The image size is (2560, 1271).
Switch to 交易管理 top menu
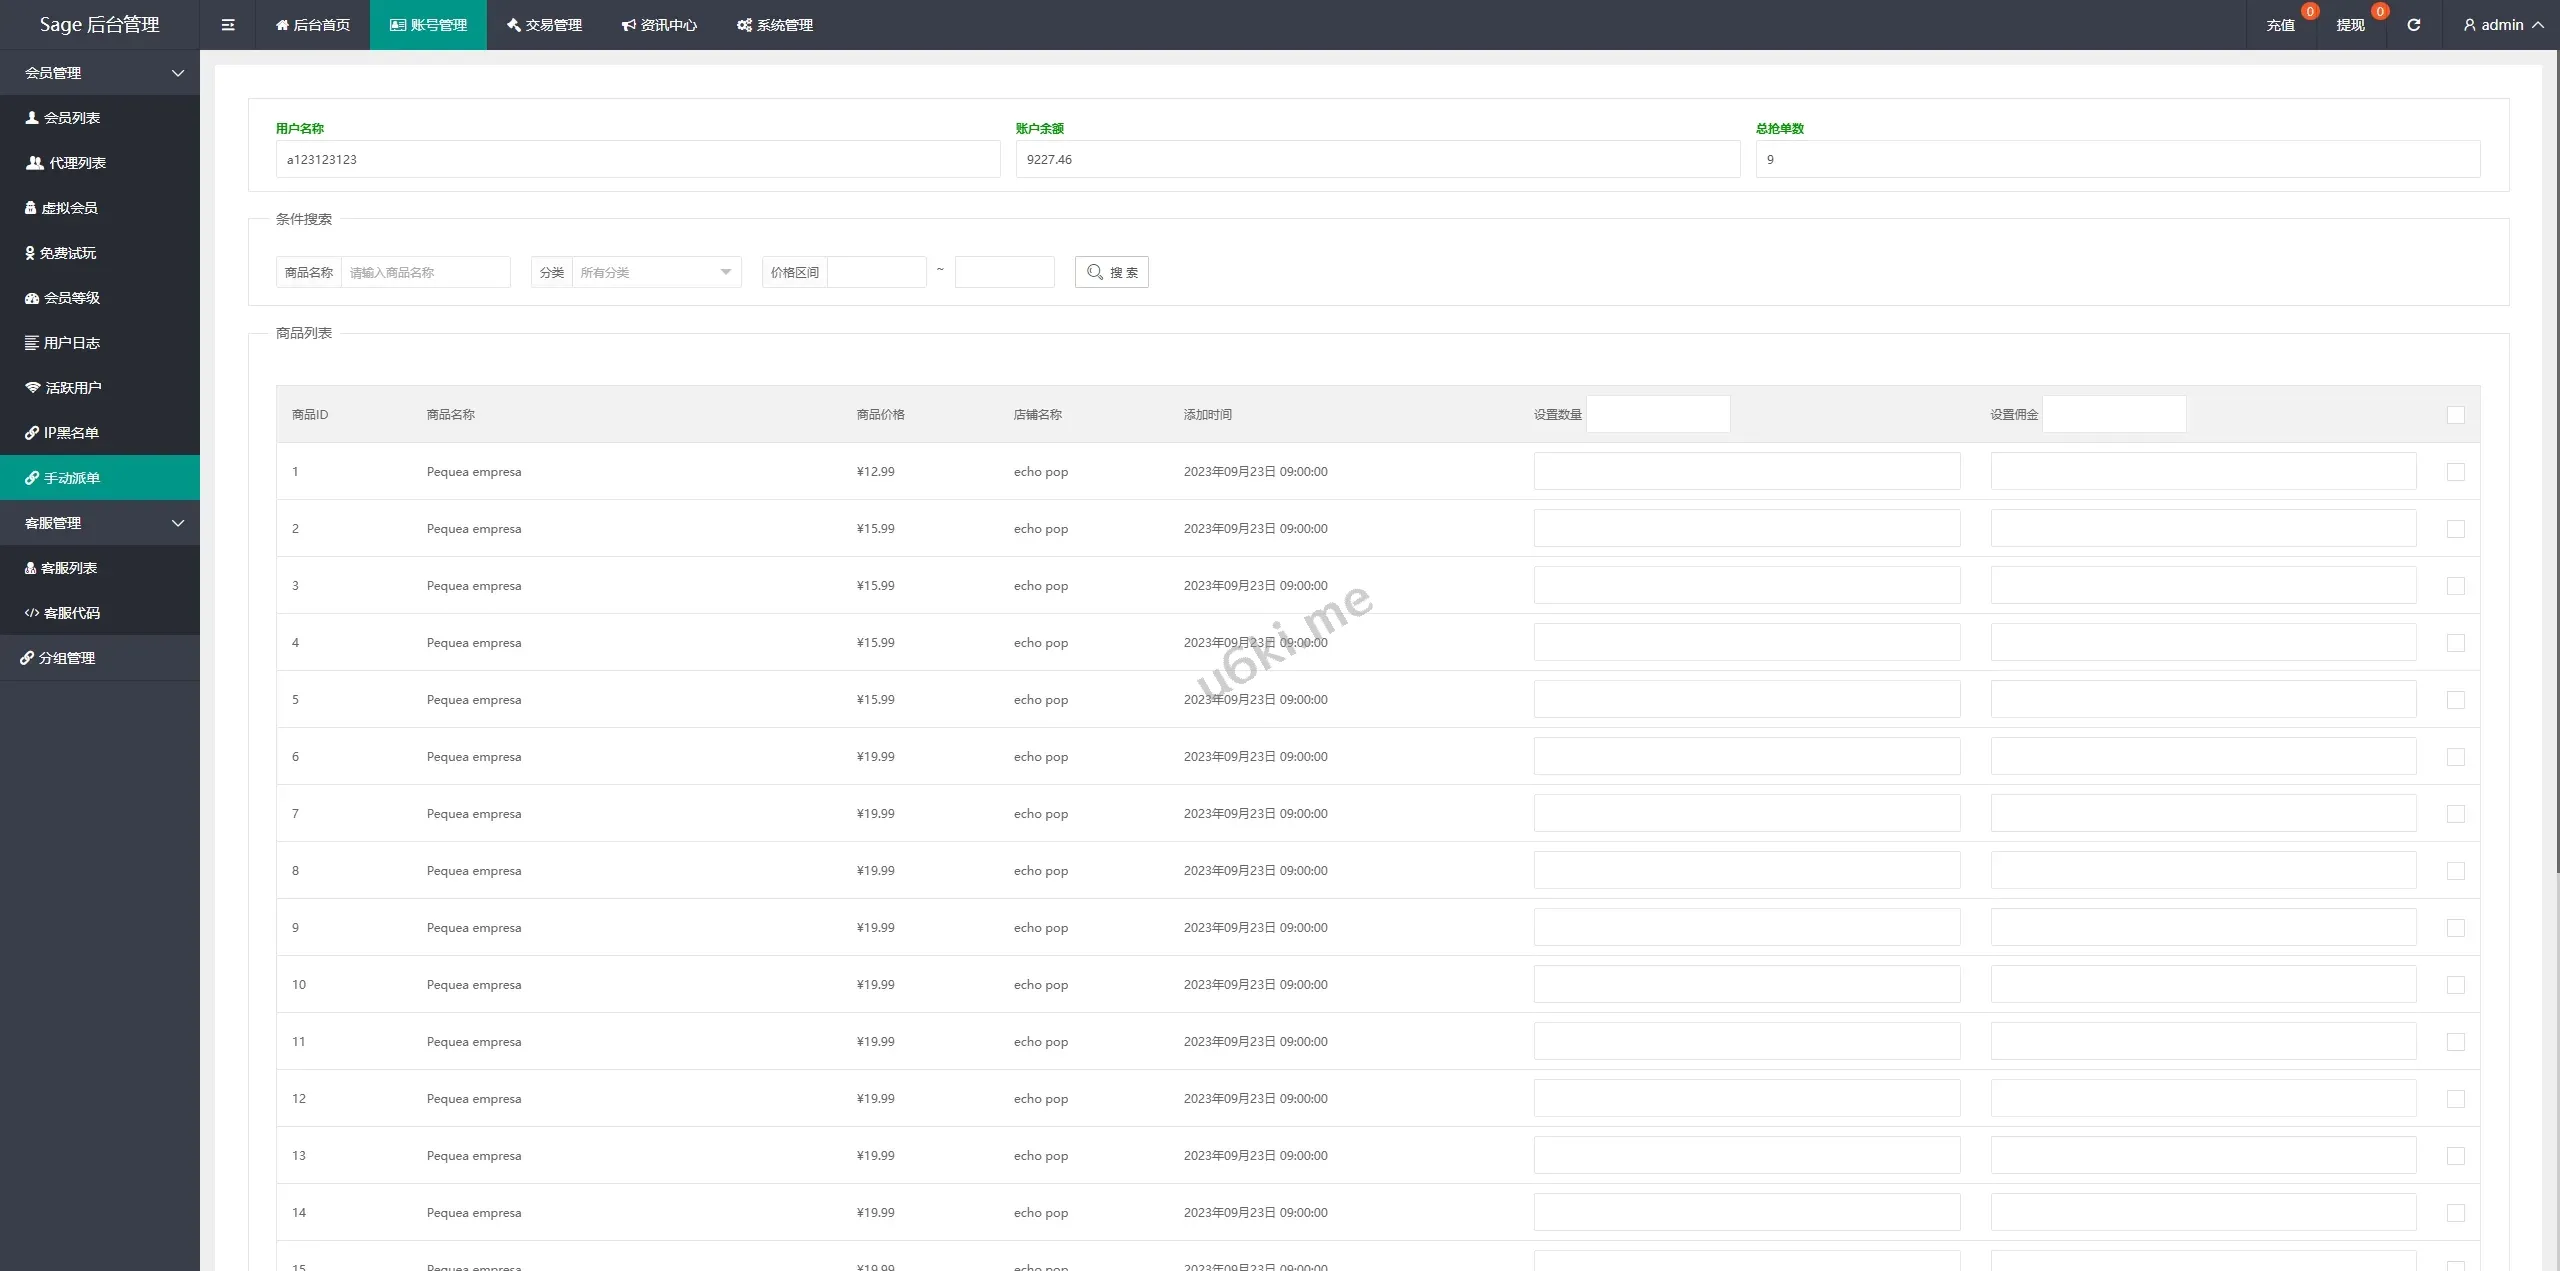pyautogui.click(x=544, y=25)
